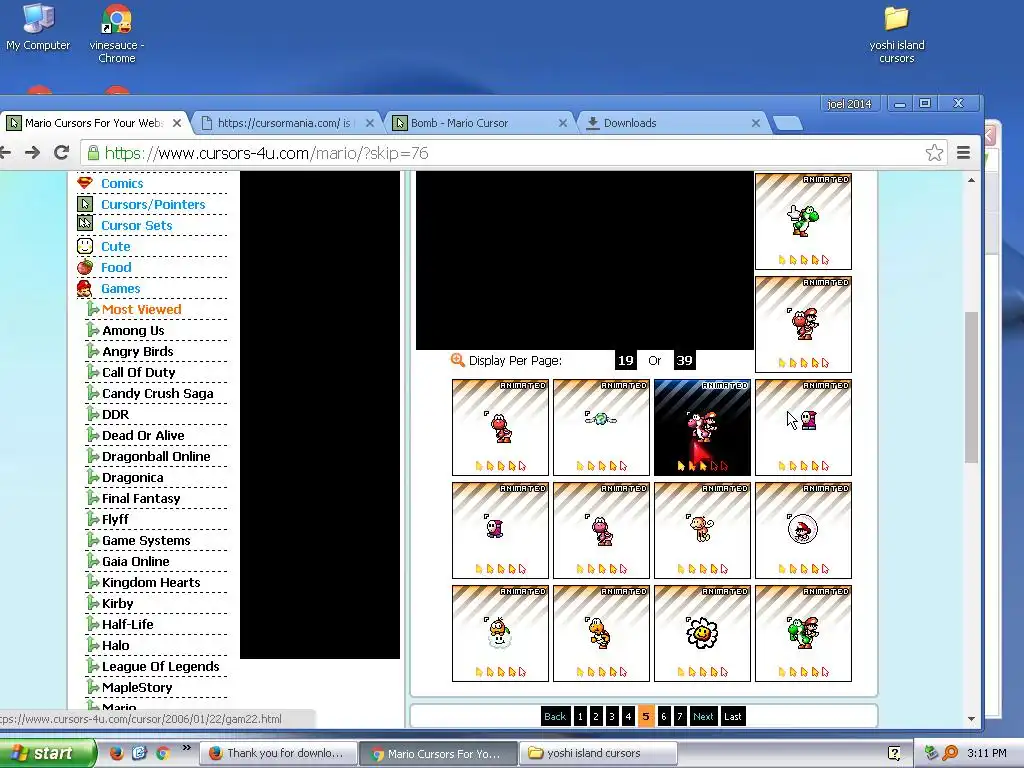Image resolution: width=1024 pixels, height=768 pixels.
Task: Click the browser back arrow
Action: coord(5,153)
